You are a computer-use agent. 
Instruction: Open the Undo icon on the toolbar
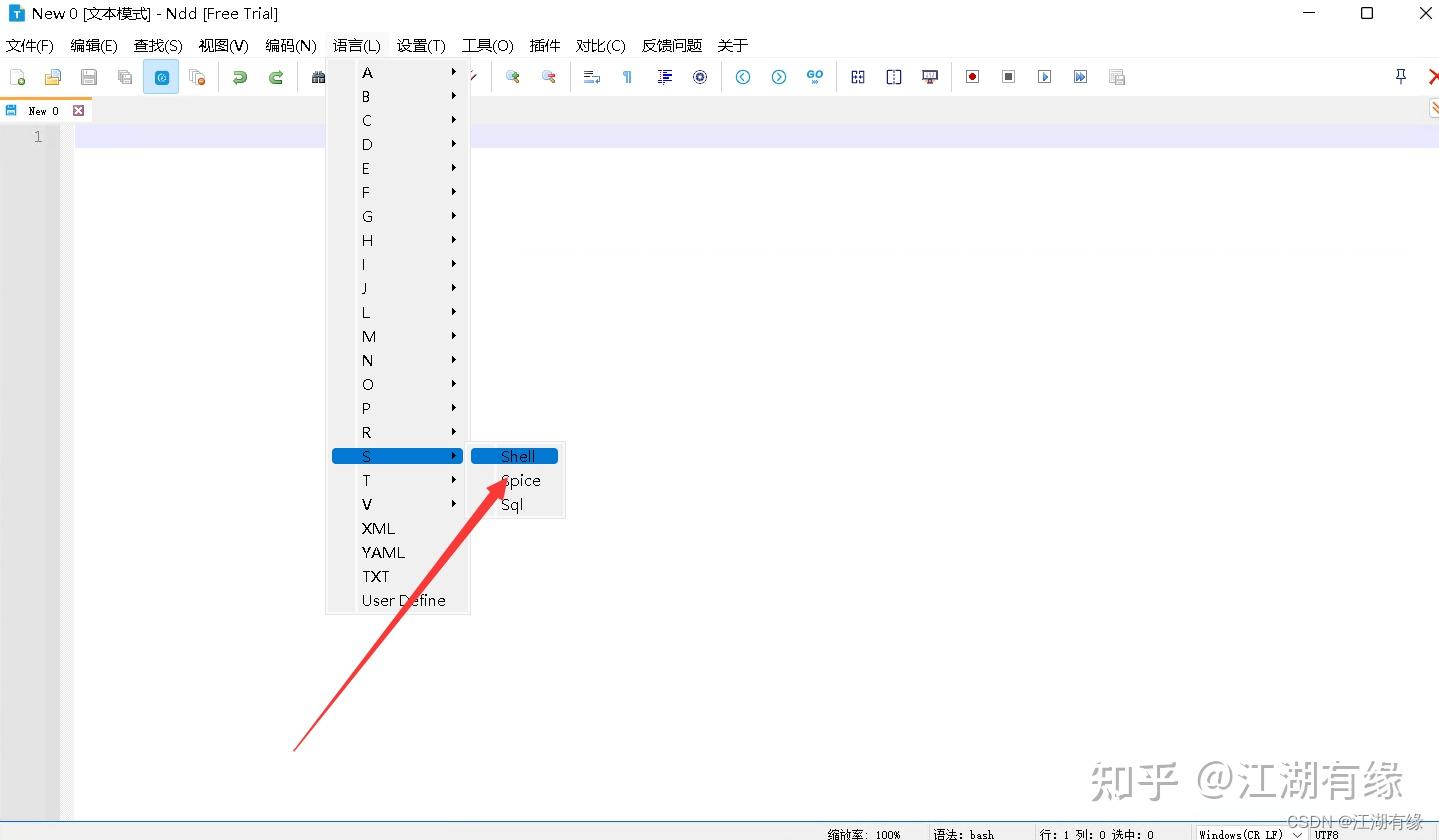coord(240,76)
